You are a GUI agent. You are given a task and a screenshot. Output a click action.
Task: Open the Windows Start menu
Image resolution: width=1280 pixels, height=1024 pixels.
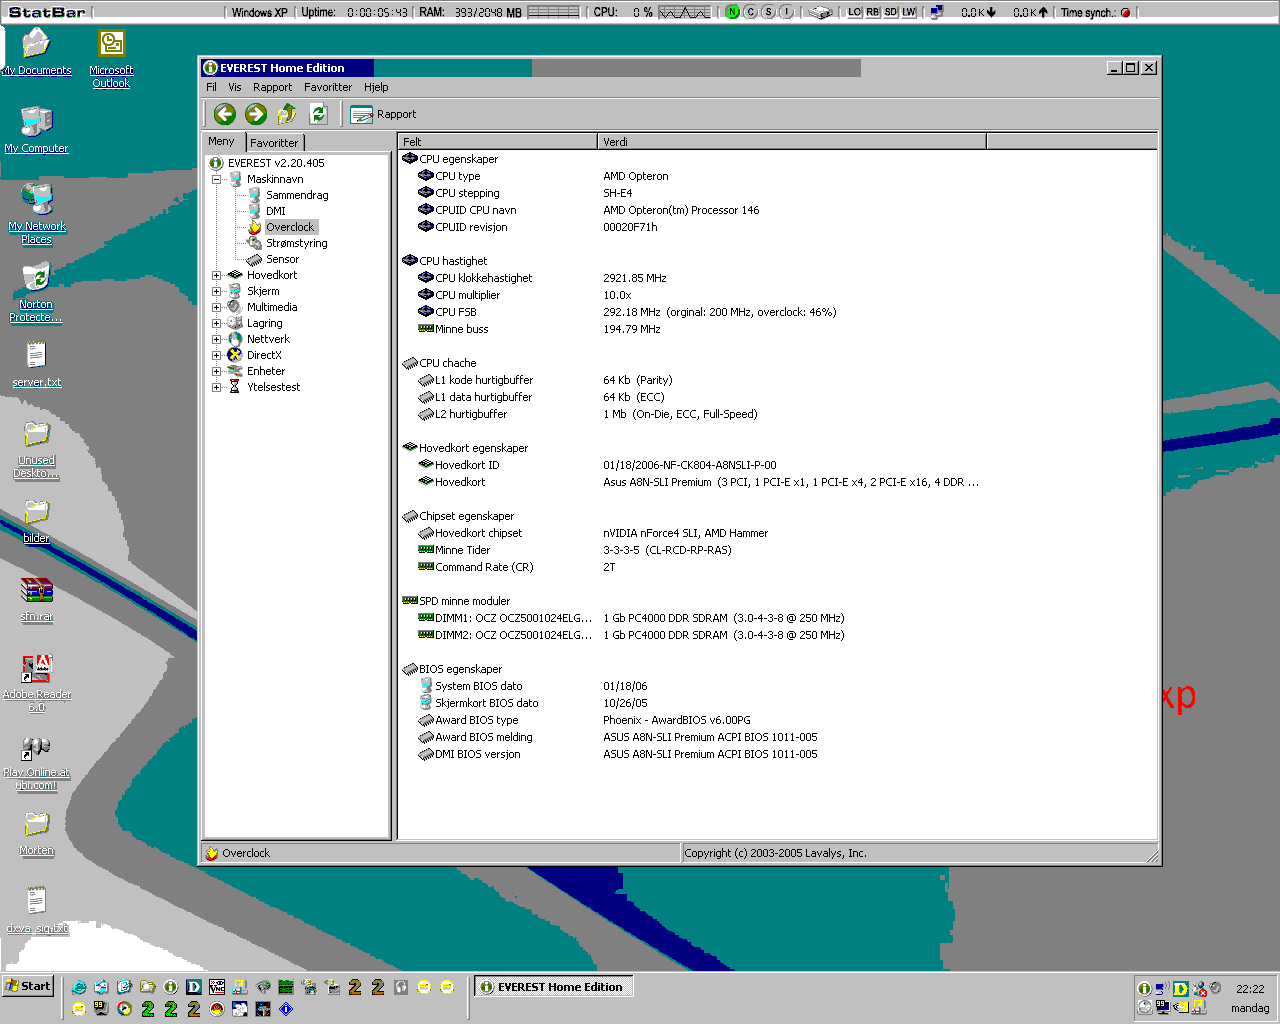(x=27, y=986)
